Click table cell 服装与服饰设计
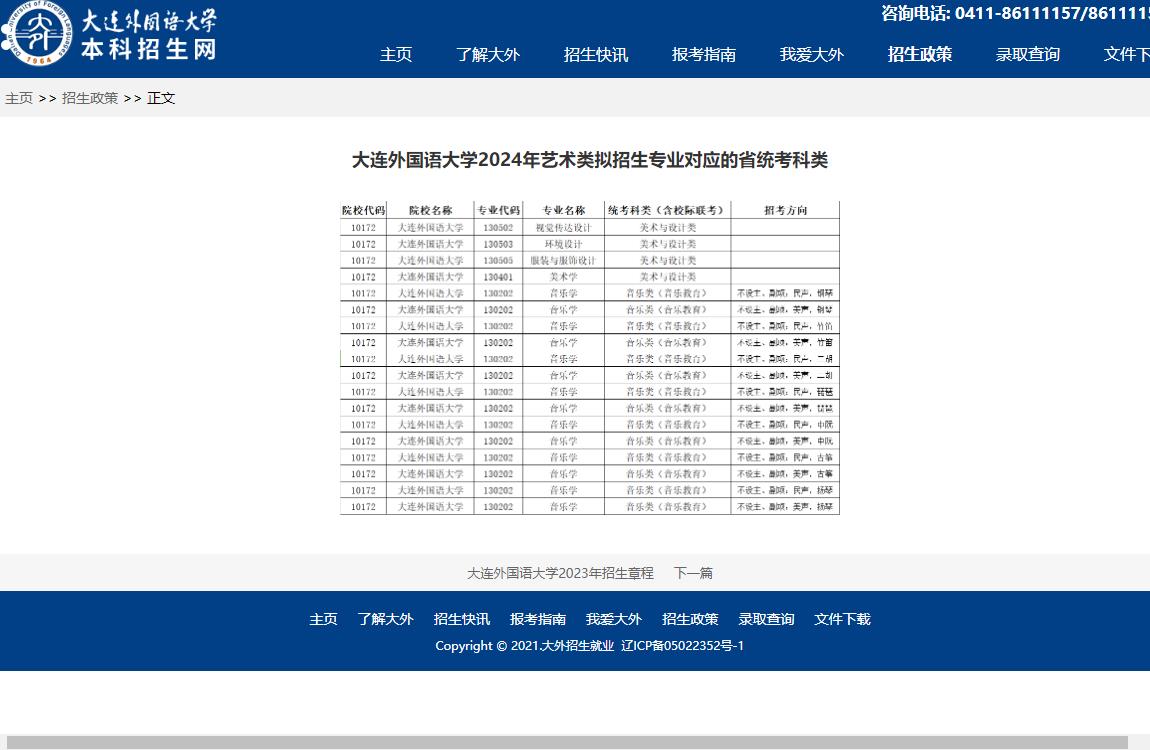The height and width of the screenshot is (750, 1150). 563,260
